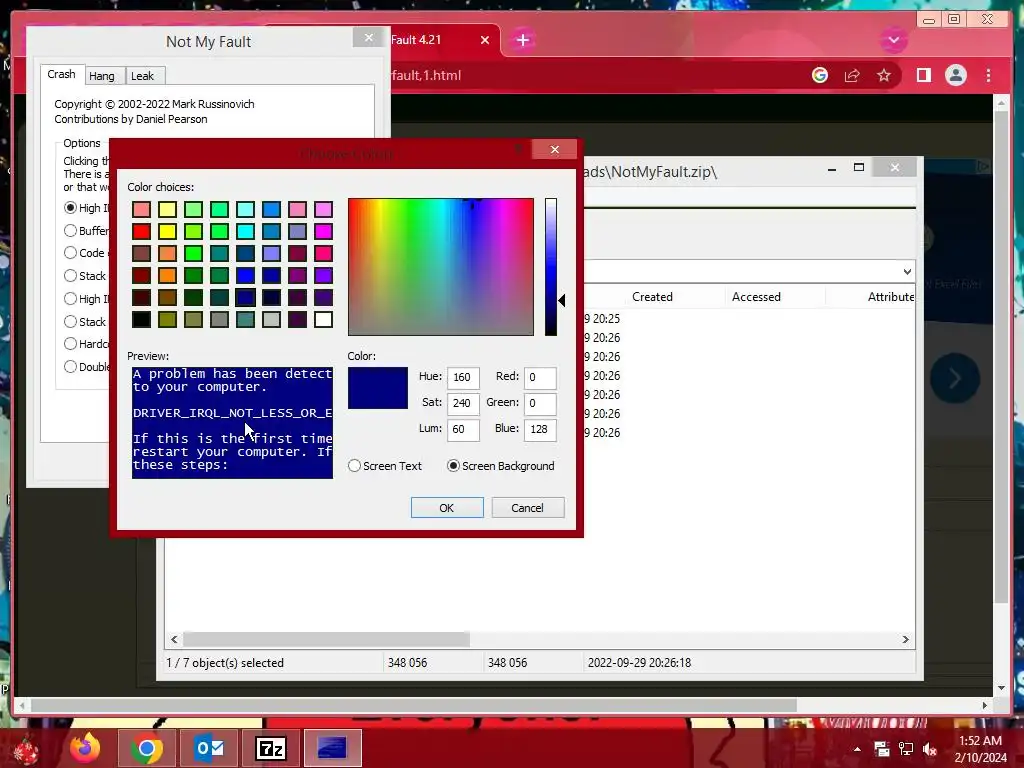Click the bluescreen preview text box
The image size is (1024, 768).
(x=232, y=423)
